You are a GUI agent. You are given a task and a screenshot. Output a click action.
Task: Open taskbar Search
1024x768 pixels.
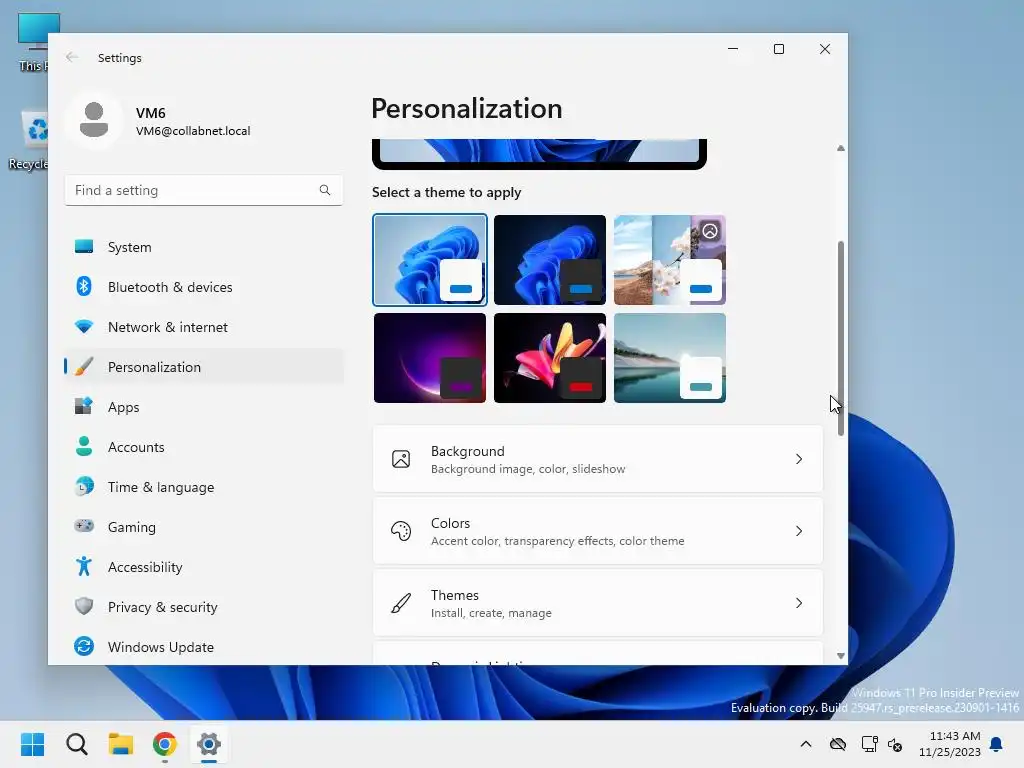tap(76, 744)
